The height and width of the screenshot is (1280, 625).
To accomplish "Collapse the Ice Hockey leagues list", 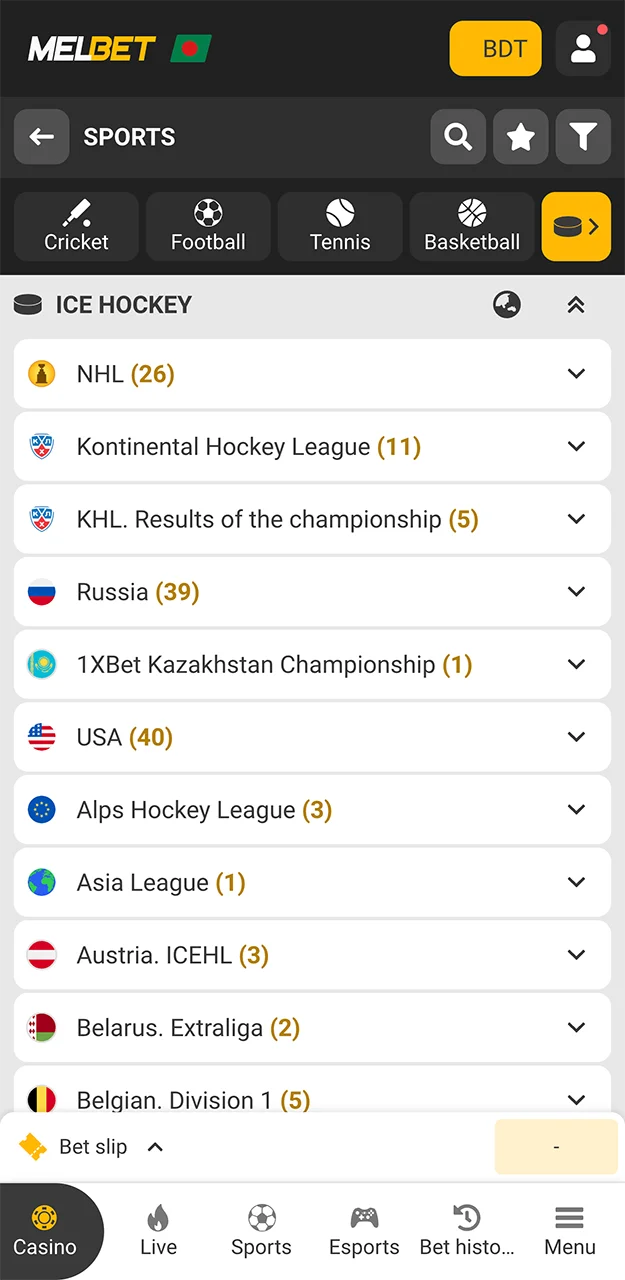I will 575,305.
